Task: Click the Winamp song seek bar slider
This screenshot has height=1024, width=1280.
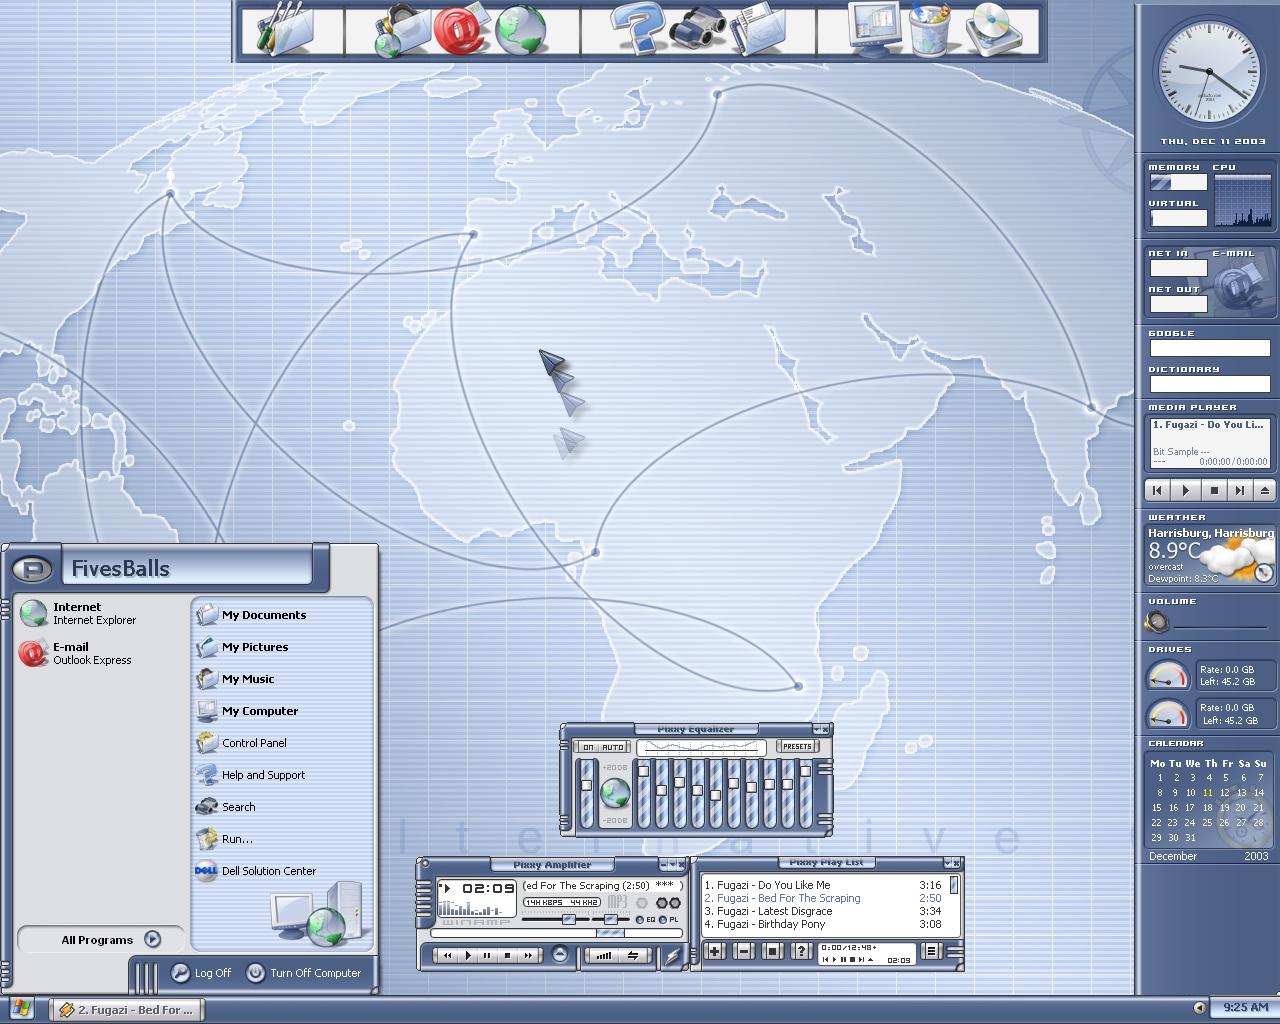Action: coord(610,933)
